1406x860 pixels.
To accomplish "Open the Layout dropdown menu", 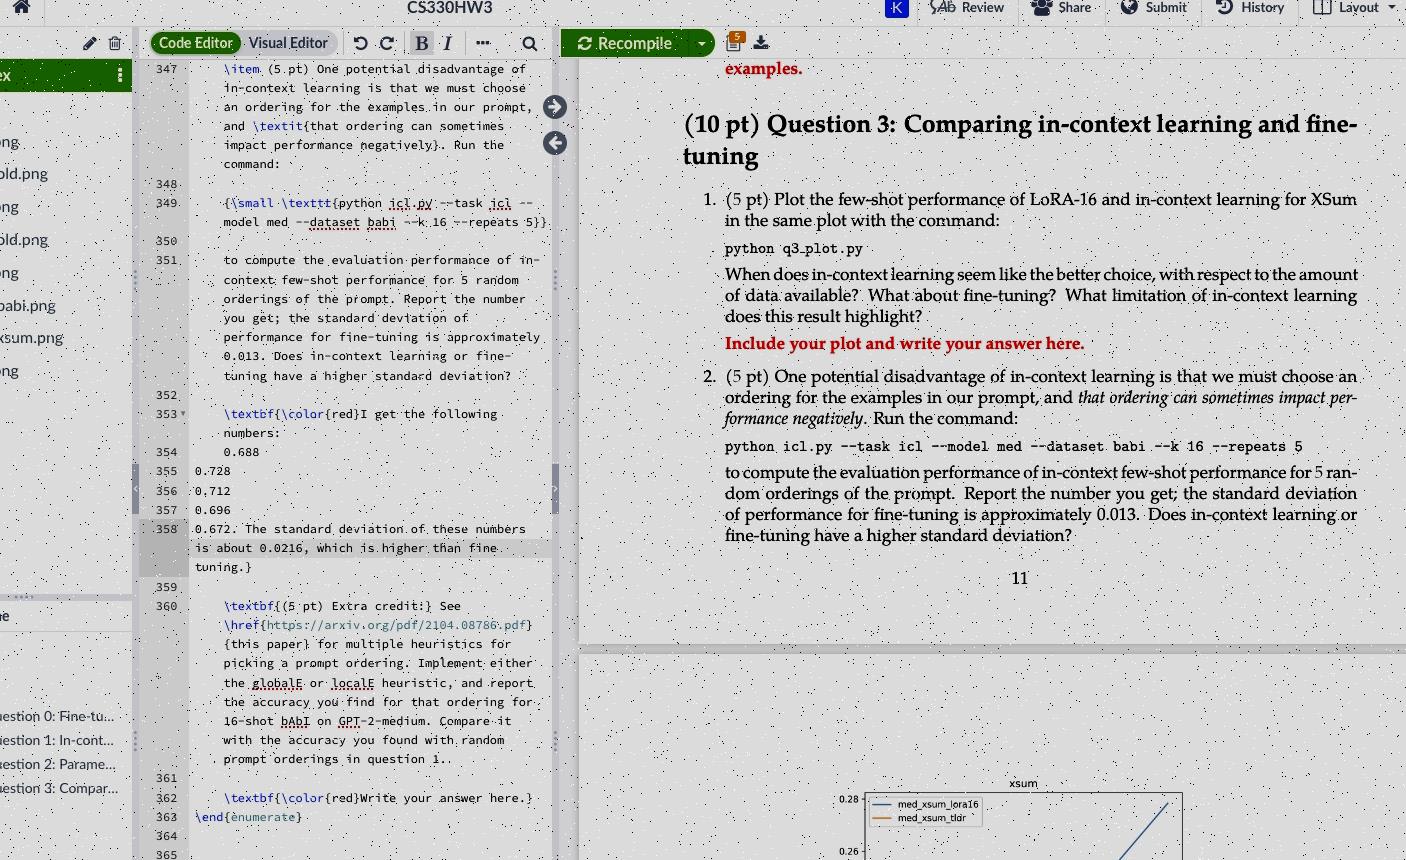I will coord(1355,8).
